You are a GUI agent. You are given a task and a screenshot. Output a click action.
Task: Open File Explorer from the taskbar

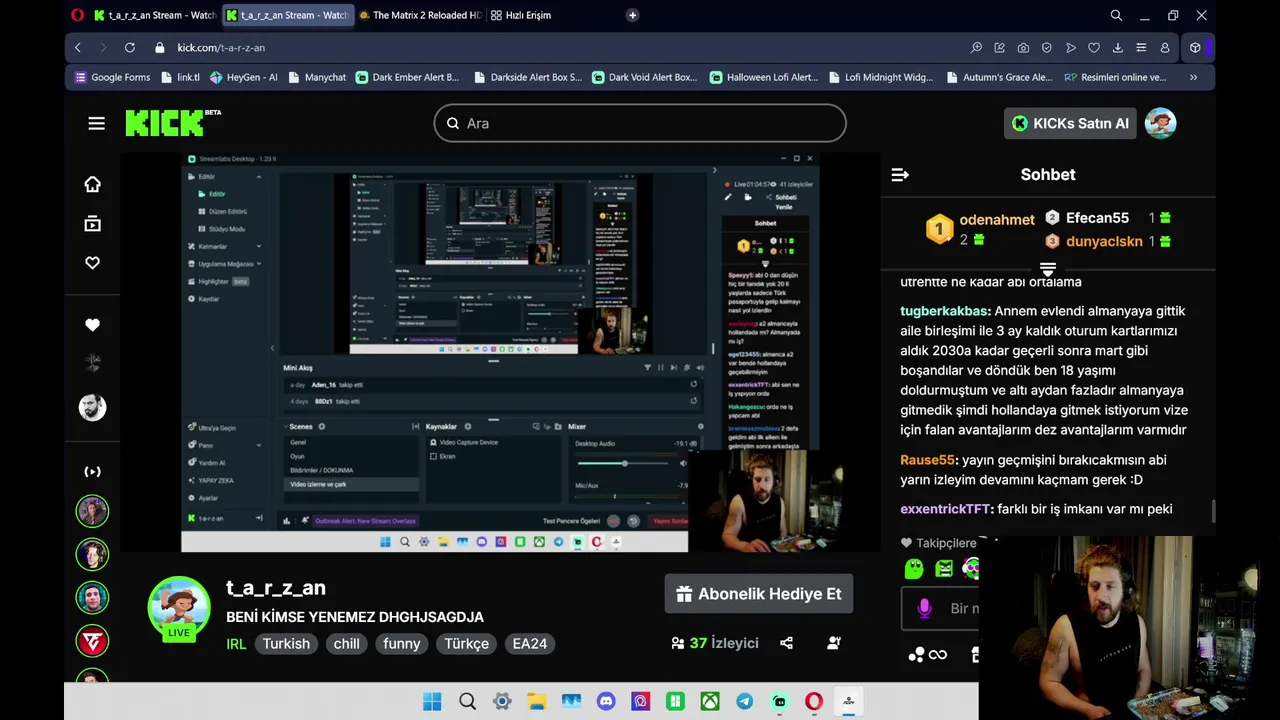point(536,701)
